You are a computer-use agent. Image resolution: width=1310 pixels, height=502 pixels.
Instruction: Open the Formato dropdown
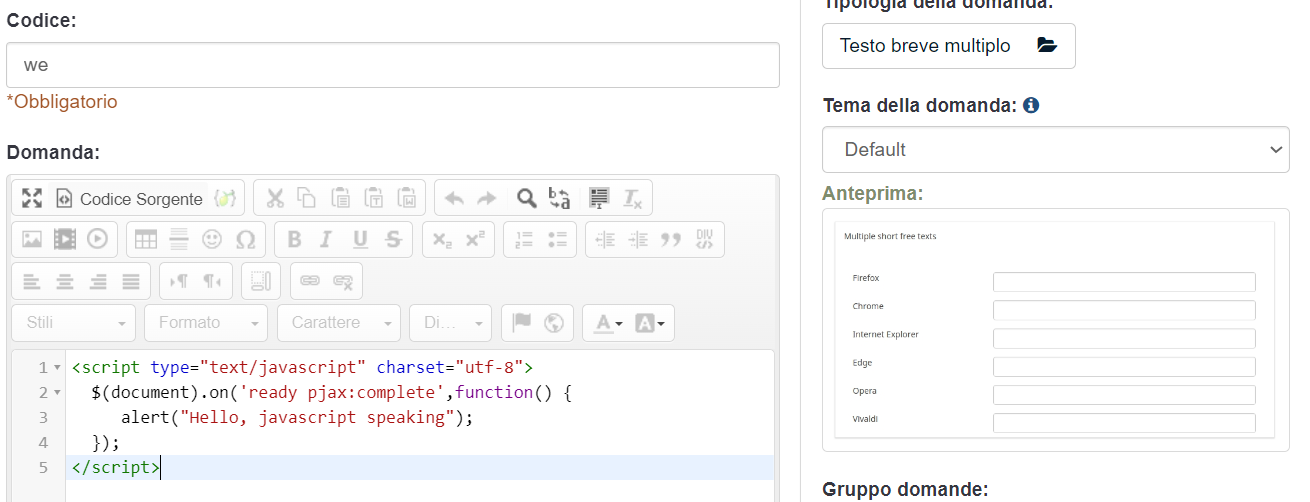point(206,323)
